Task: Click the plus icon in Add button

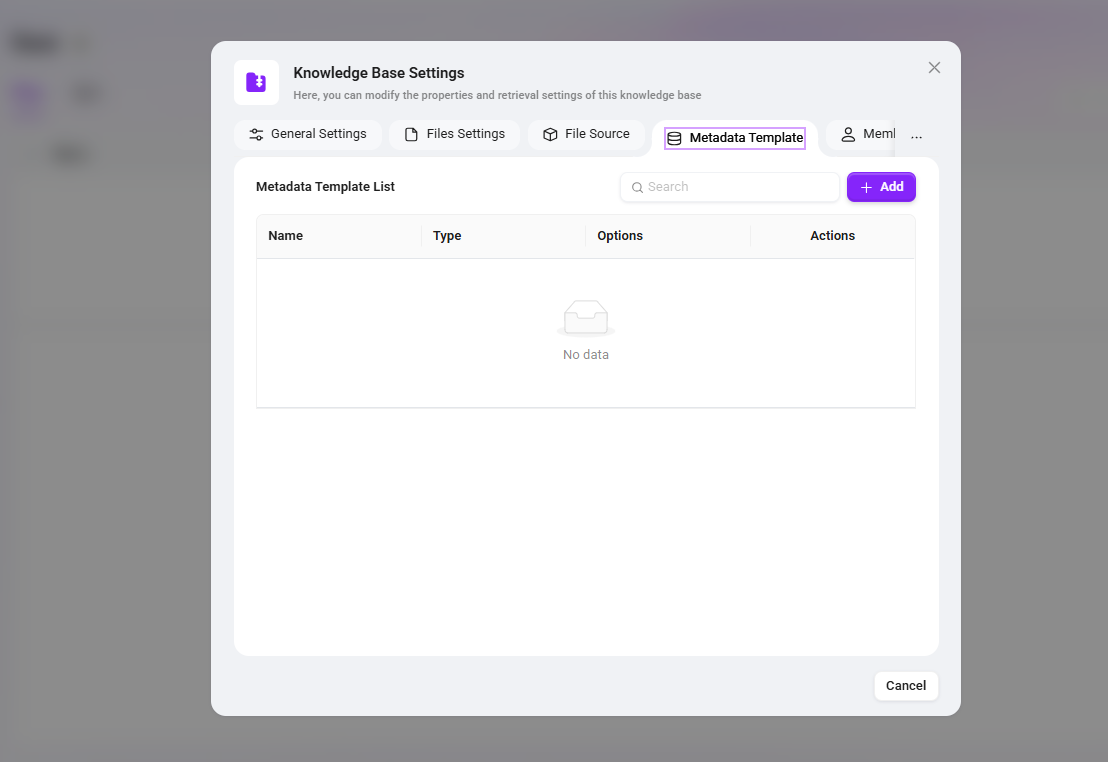Action: click(x=866, y=187)
